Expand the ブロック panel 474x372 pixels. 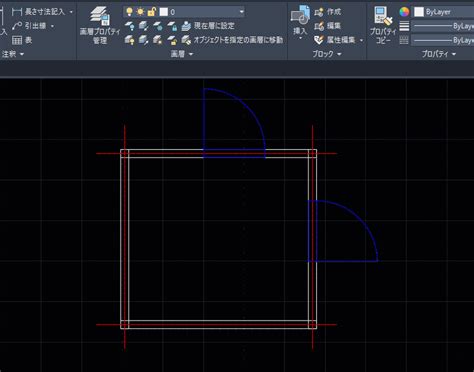pos(327,54)
